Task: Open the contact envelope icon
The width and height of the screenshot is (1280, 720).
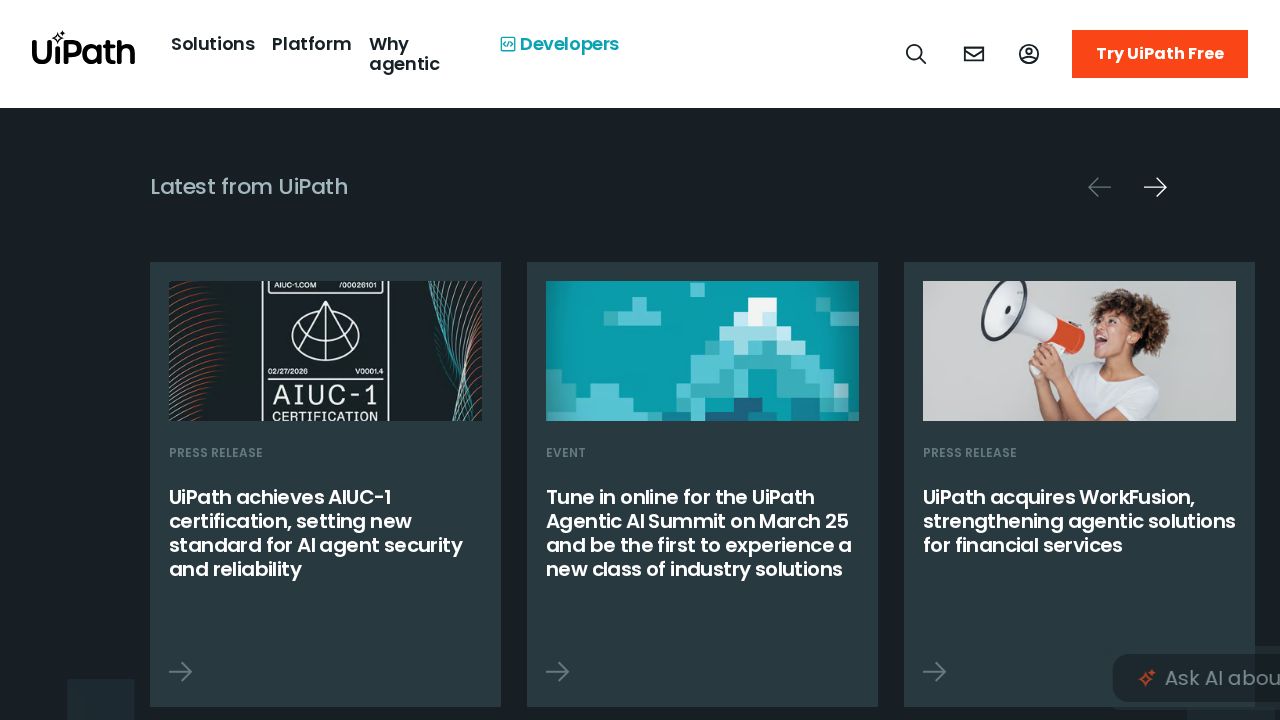Action: [x=974, y=54]
